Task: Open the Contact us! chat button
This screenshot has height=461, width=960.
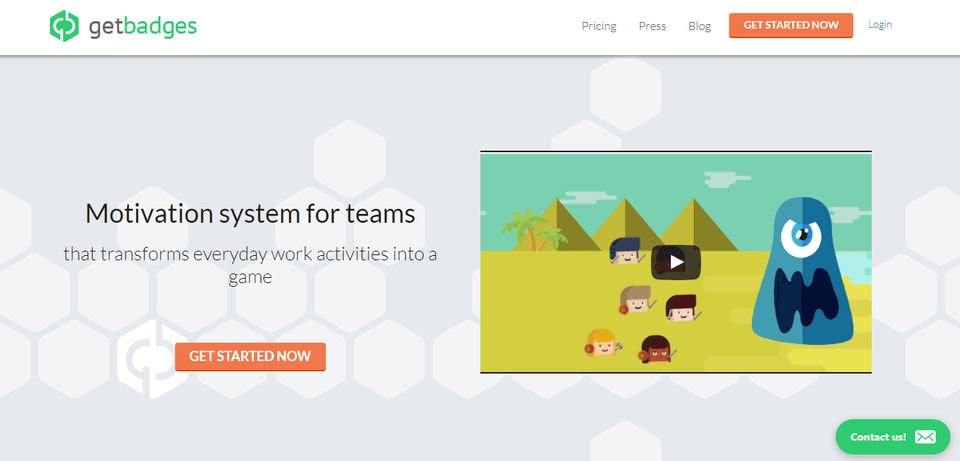Action: 893,437
